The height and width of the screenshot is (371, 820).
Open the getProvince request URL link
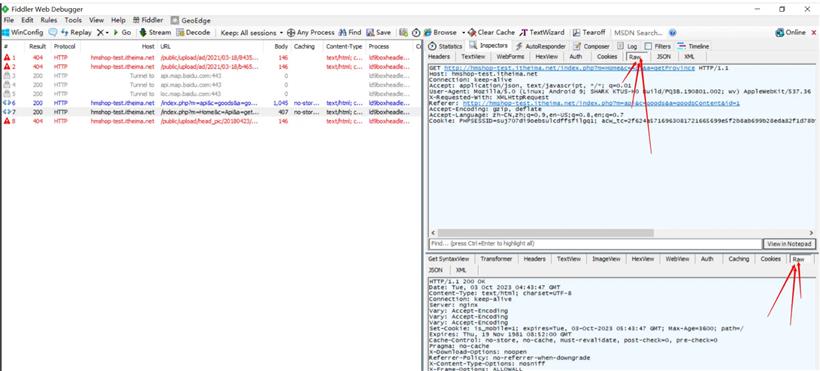(569, 68)
